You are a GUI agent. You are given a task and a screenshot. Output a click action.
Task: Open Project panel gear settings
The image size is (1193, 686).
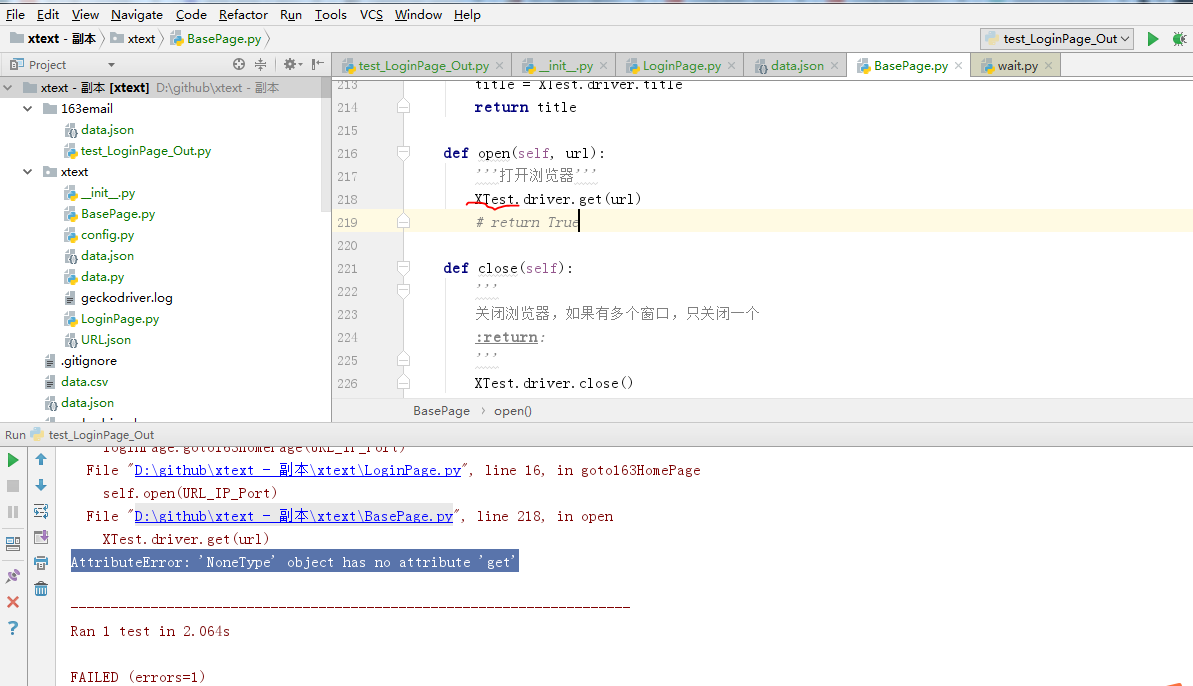click(x=292, y=65)
